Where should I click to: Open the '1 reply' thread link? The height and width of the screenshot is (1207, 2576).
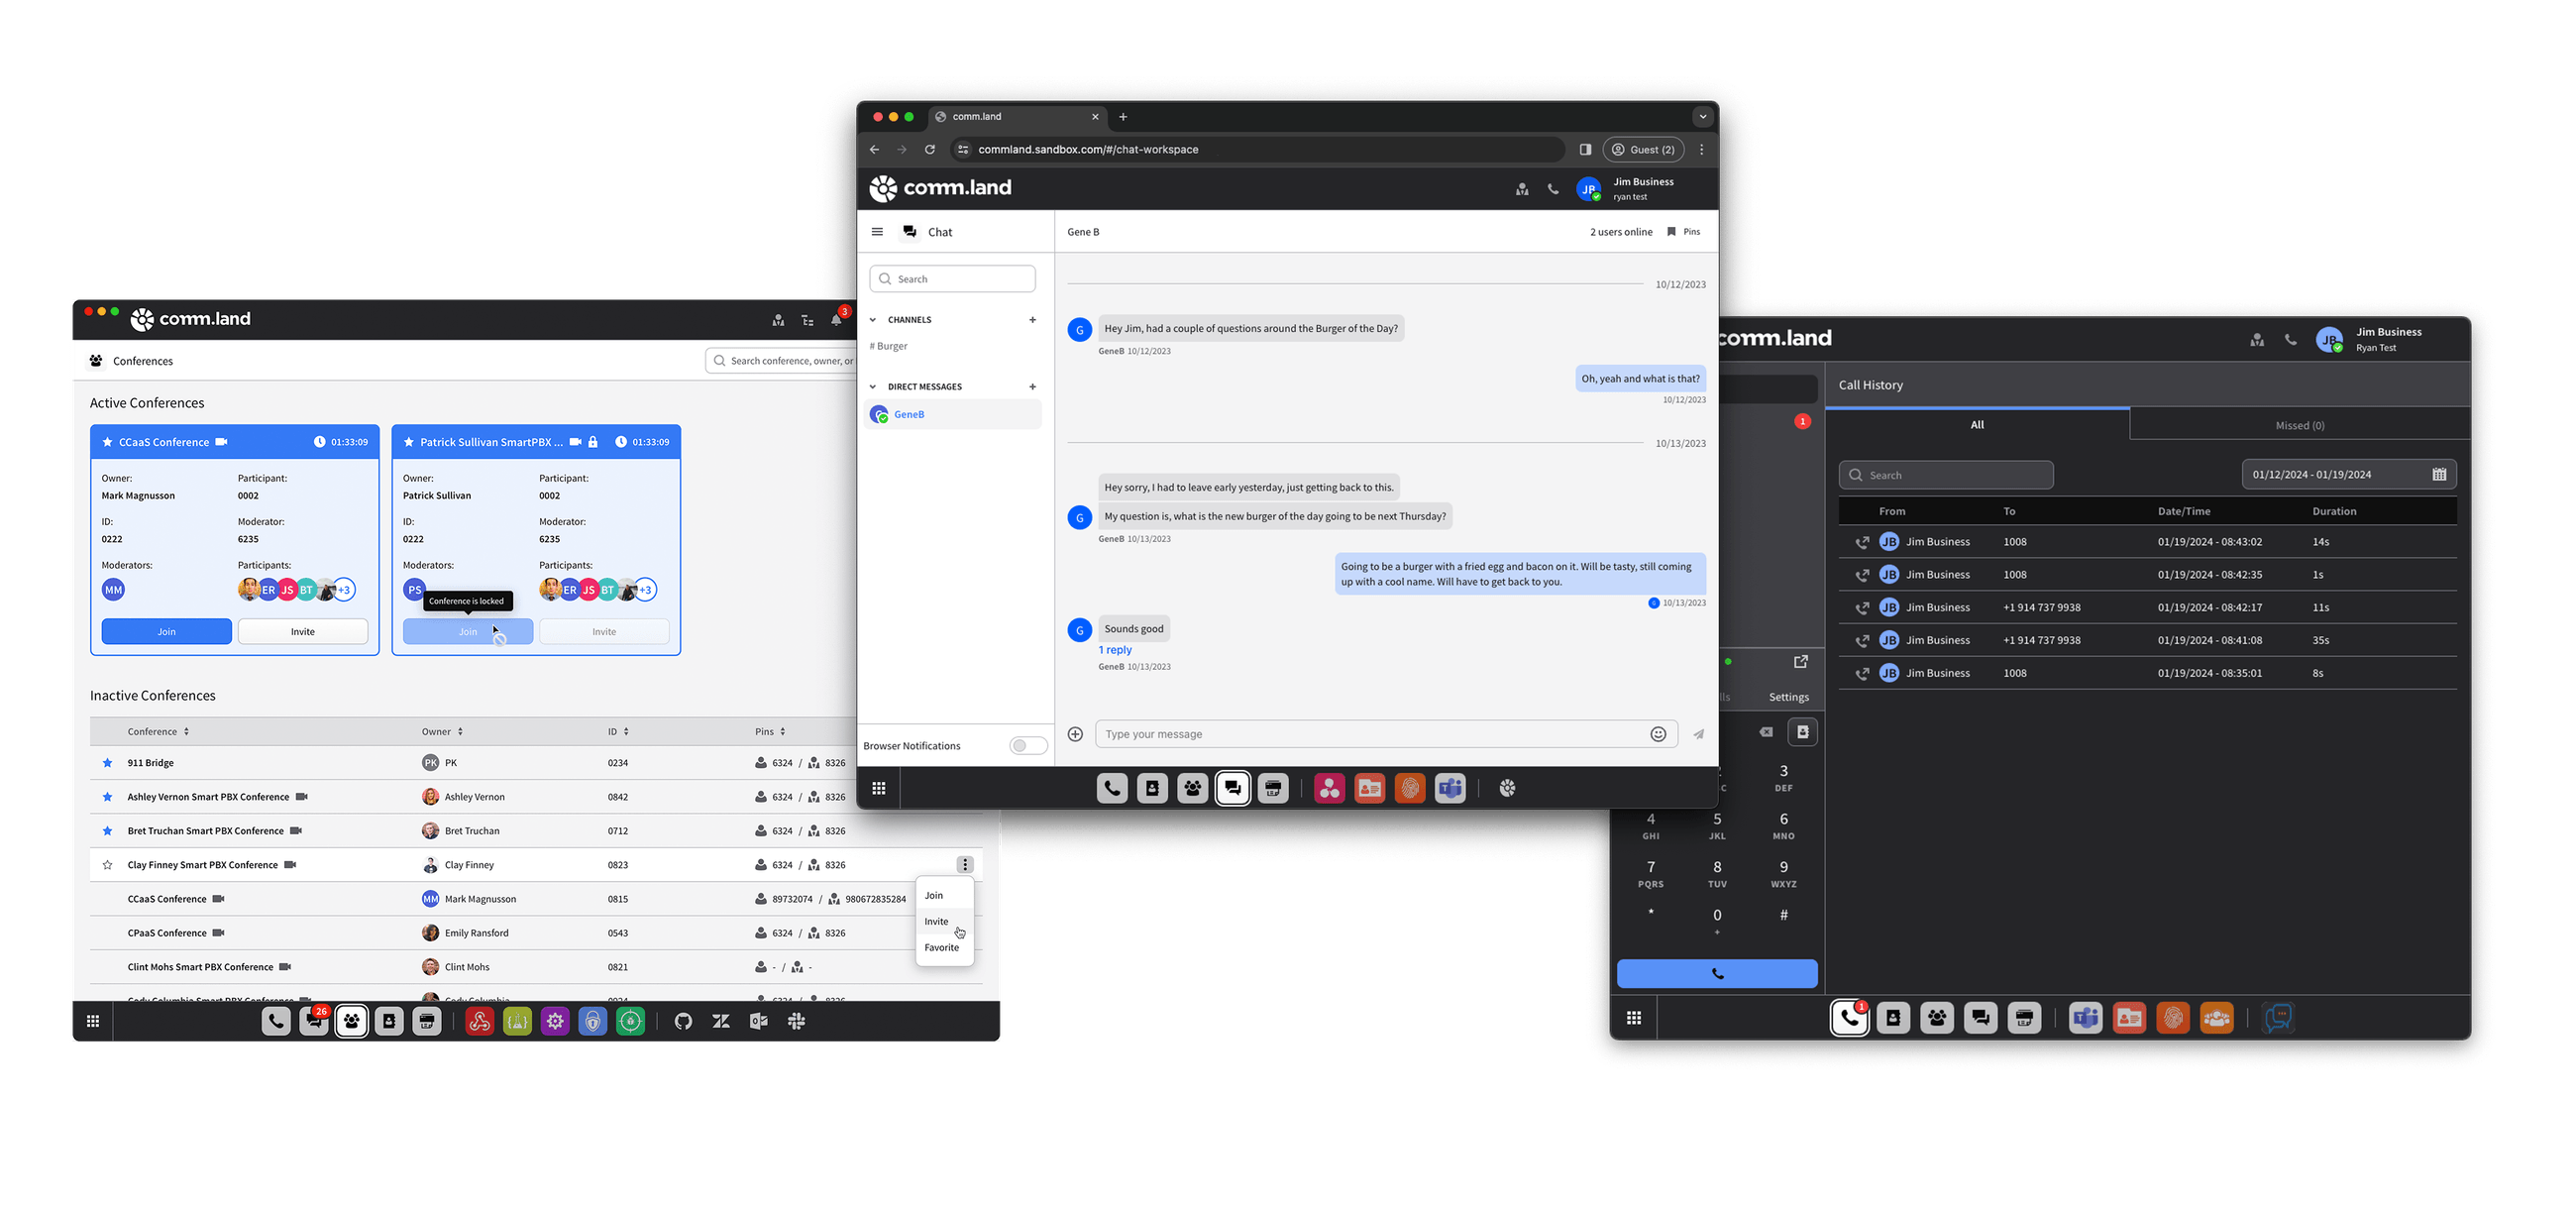pyautogui.click(x=1115, y=649)
